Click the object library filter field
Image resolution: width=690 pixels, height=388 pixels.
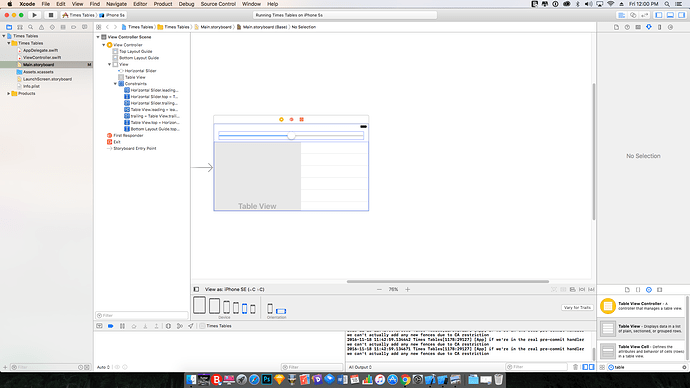pos(647,367)
